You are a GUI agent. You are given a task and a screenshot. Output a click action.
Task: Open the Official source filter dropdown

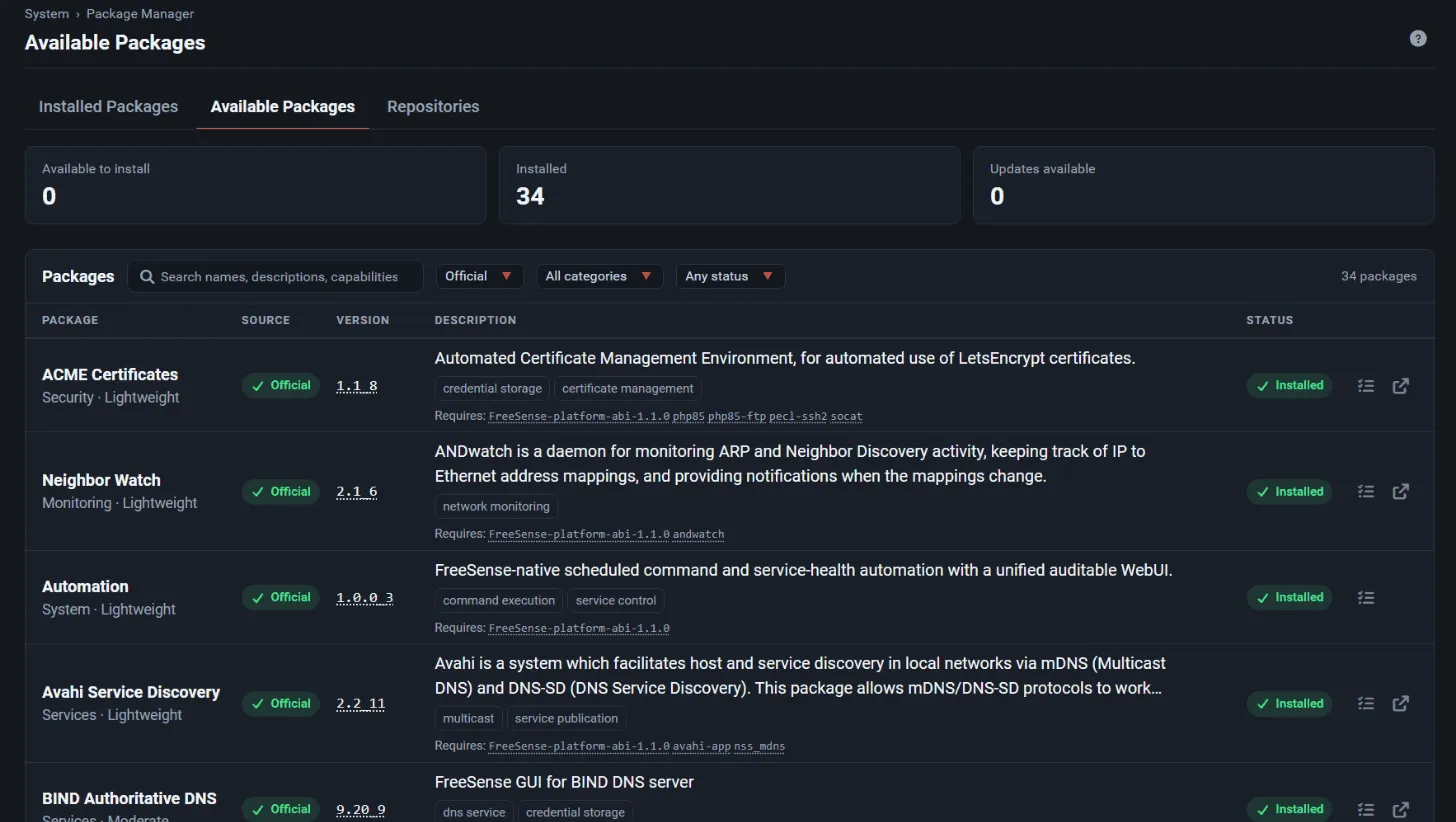tap(480, 276)
